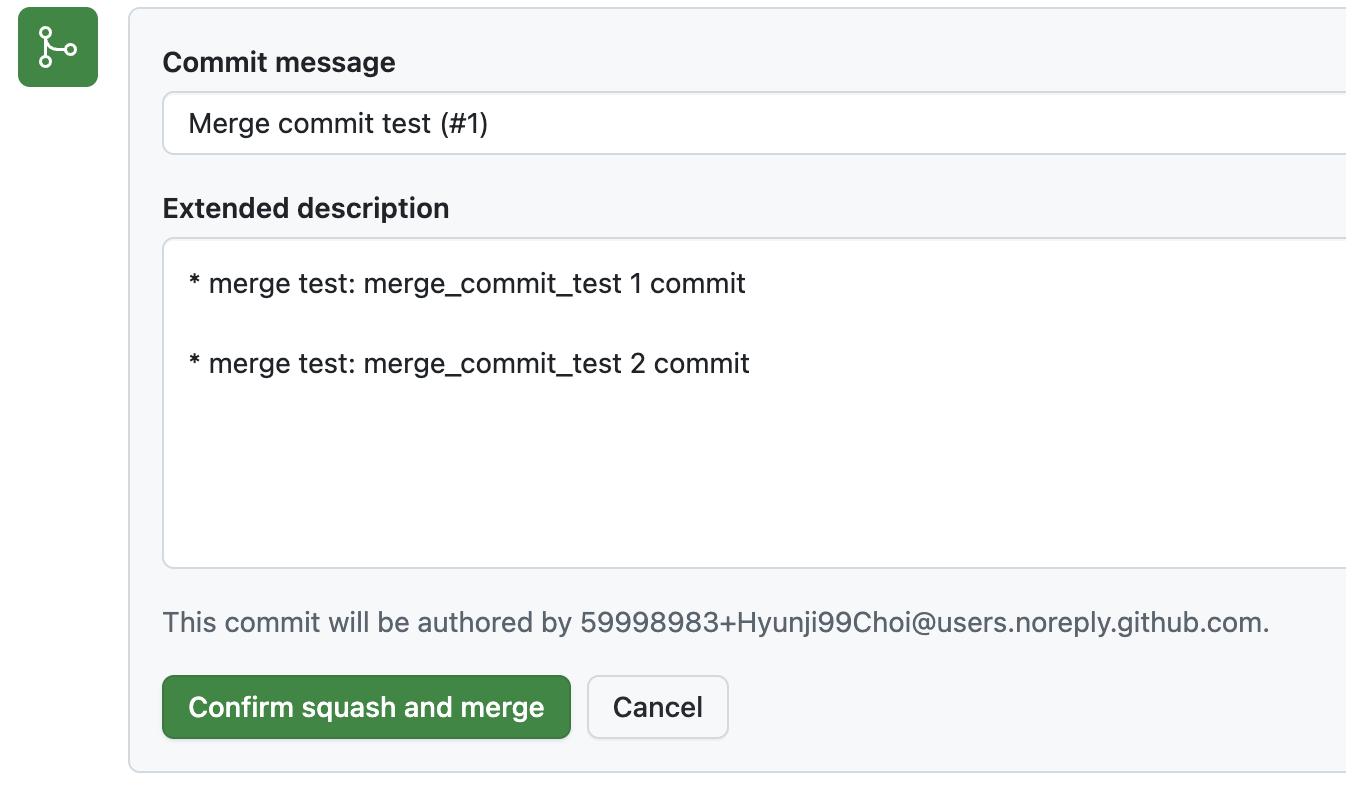Click "1 commit" ending the first description line
1346x788 pixels.
click(x=688, y=284)
